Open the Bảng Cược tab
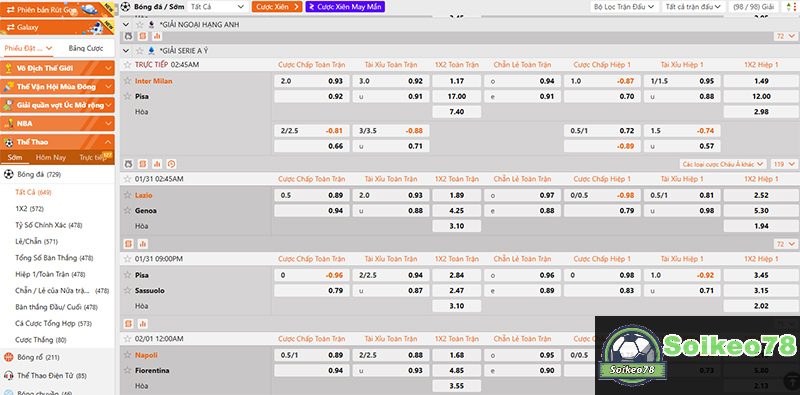Screen dimensions: 800x395 point(86,48)
